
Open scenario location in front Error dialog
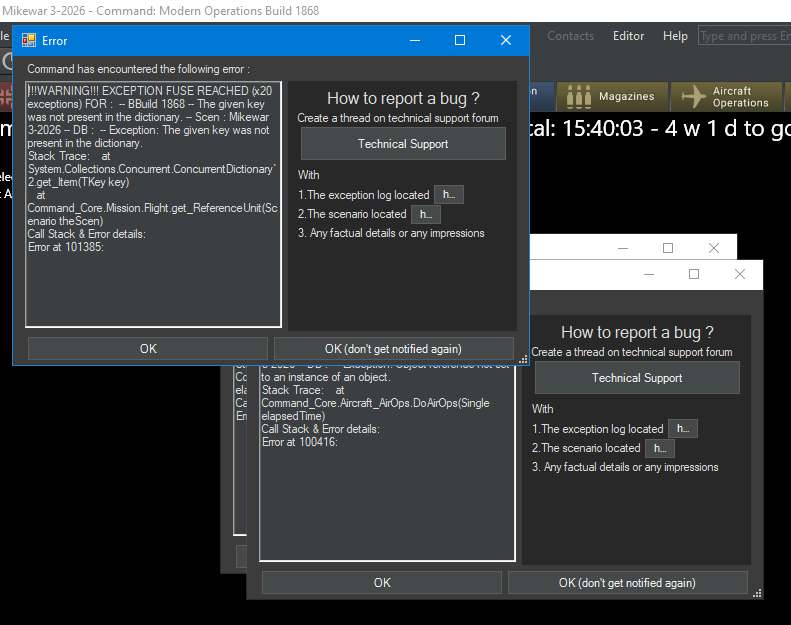pyautogui.click(x=426, y=214)
